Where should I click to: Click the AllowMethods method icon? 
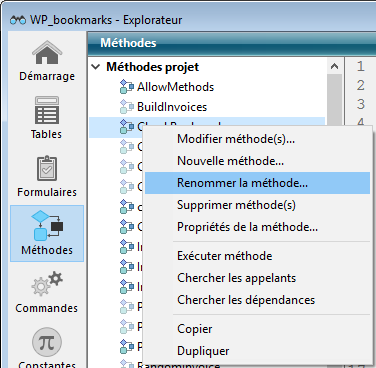(x=127, y=87)
